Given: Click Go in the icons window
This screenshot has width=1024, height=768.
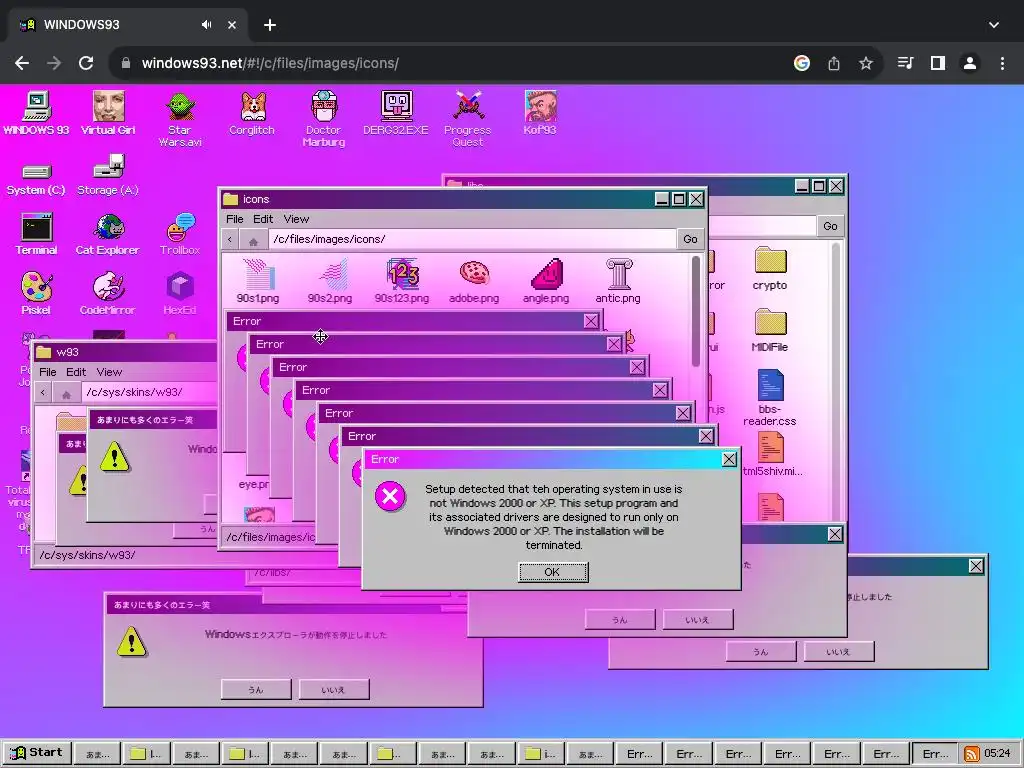Looking at the screenshot, I should (690, 239).
